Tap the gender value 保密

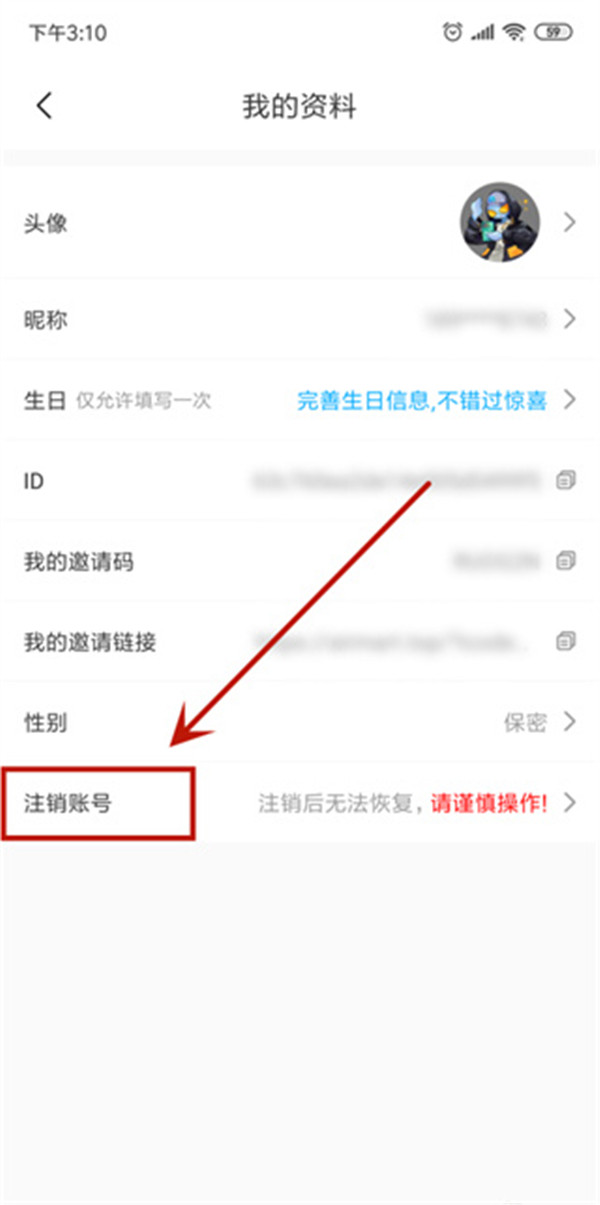pyautogui.click(x=525, y=722)
